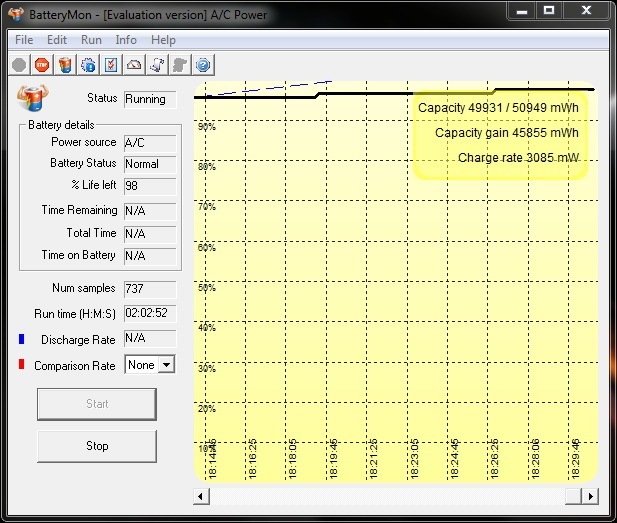The height and width of the screenshot is (523, 617).
Task: Click the blue help question mark icon
Action: click(203, 65)
